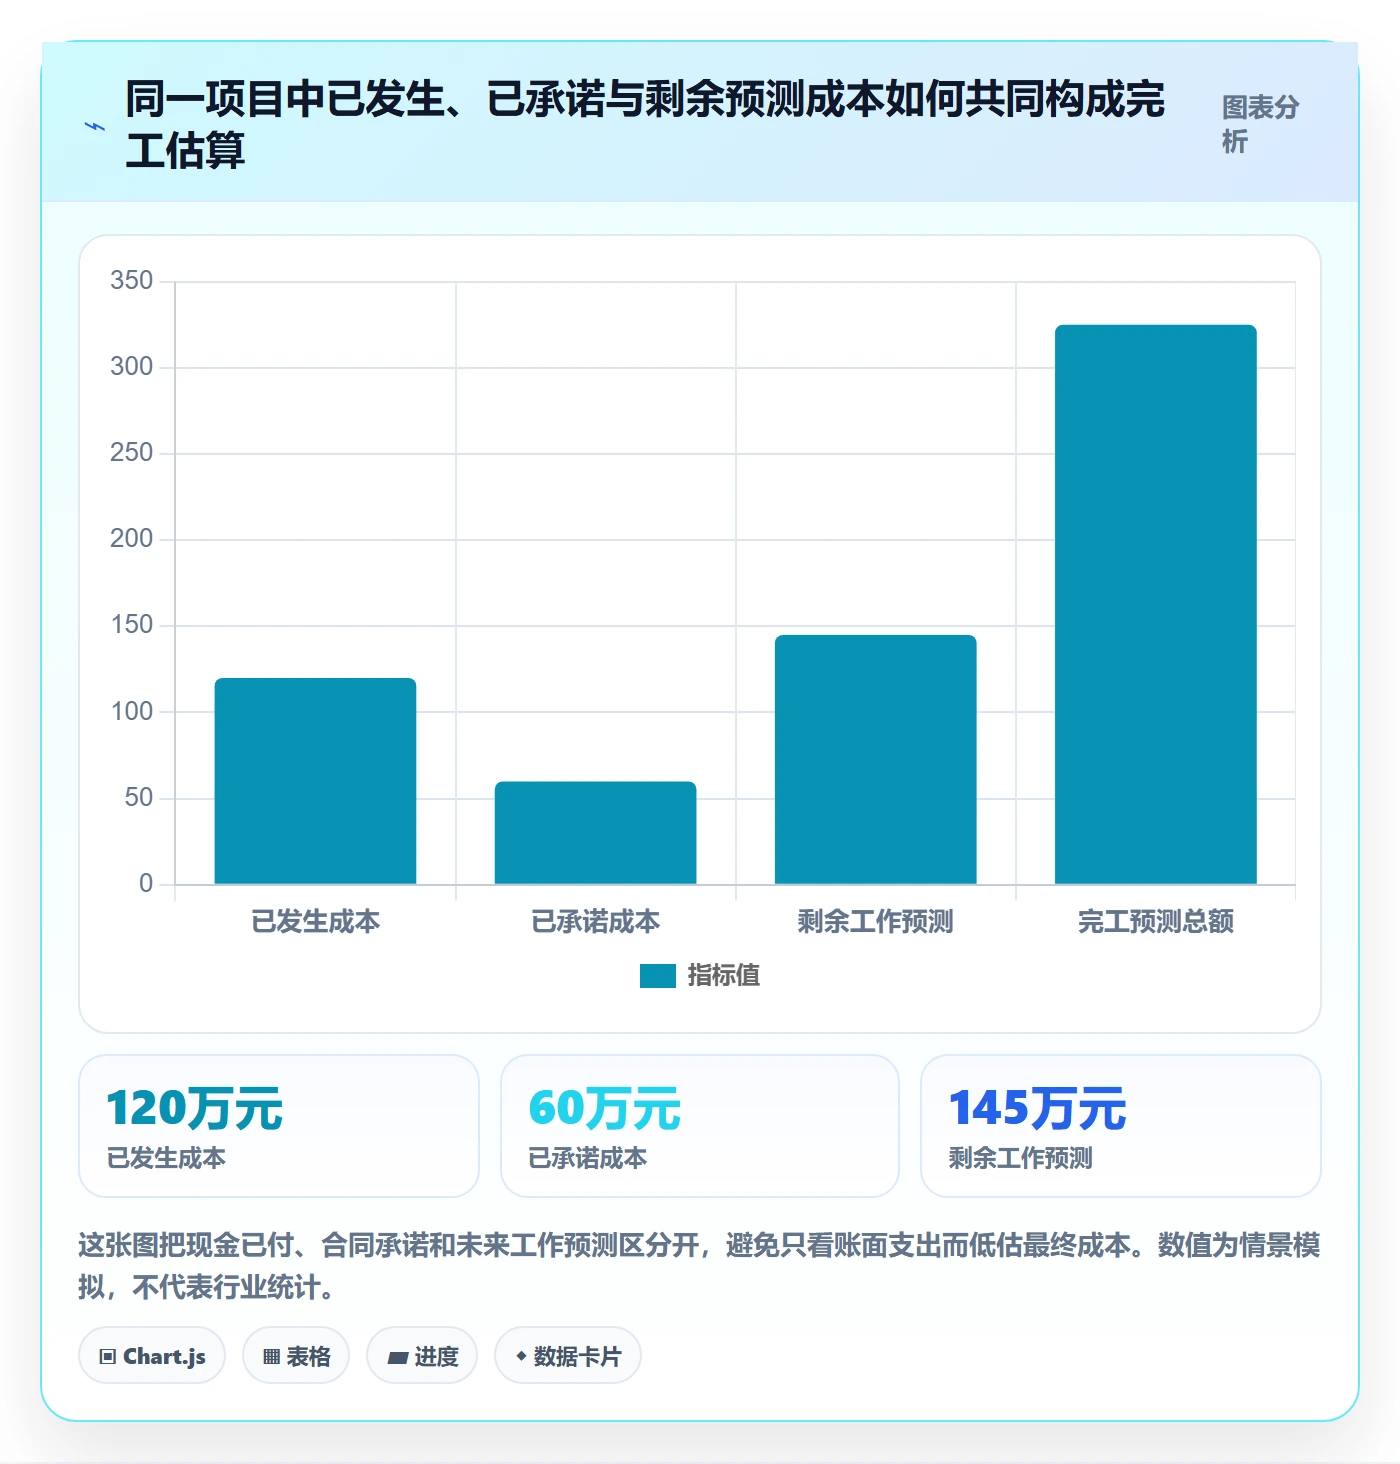Click the x-axis label 已承诺成本
The image size is (1400, 1464).
point(595,922)
